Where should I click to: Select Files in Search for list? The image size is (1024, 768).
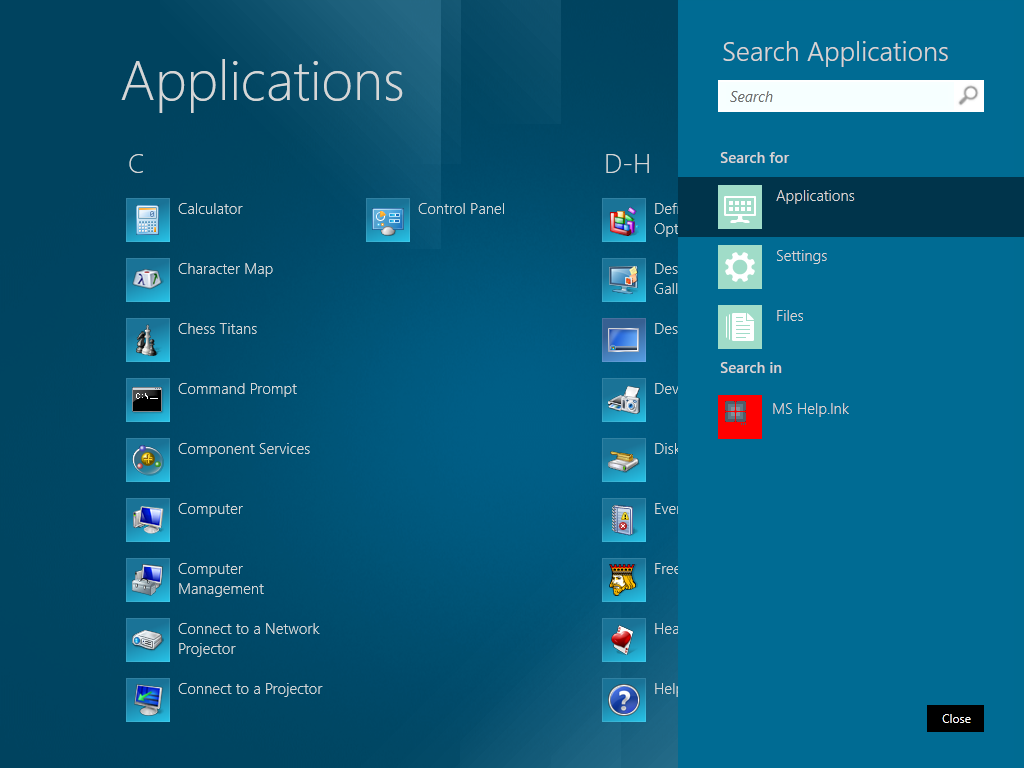[851, 327]
